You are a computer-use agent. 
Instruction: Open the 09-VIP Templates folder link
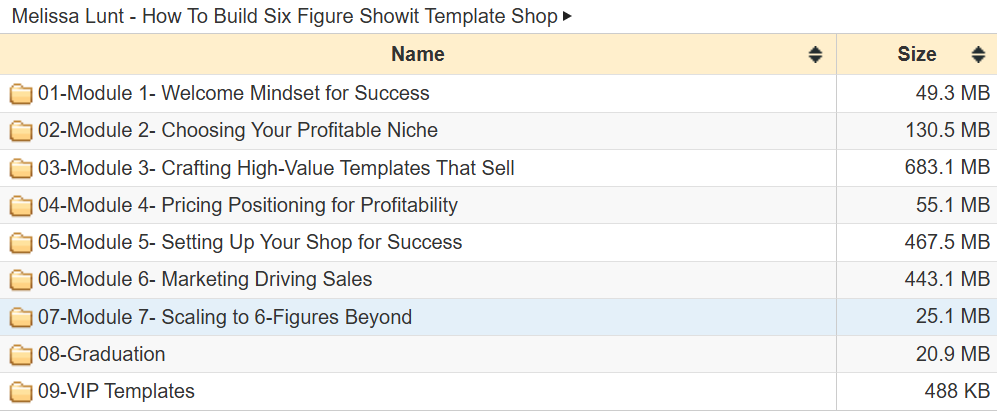pyautogui.click(x=116, y=391)
